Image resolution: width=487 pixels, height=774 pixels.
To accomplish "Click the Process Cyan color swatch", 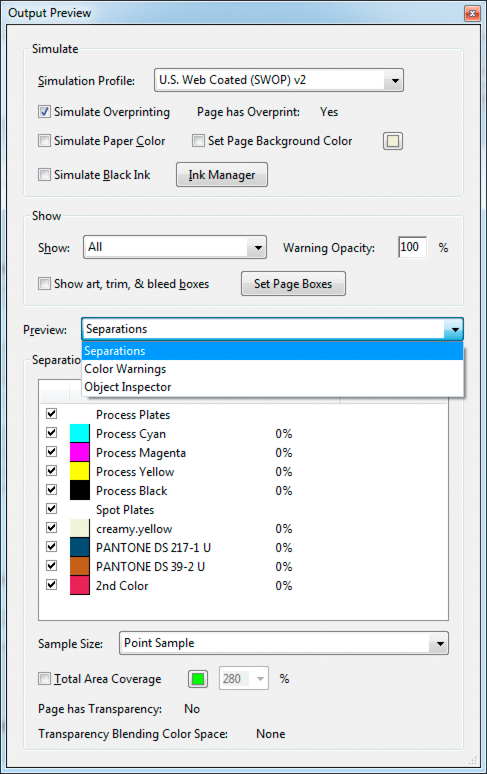I will (79, 433).
